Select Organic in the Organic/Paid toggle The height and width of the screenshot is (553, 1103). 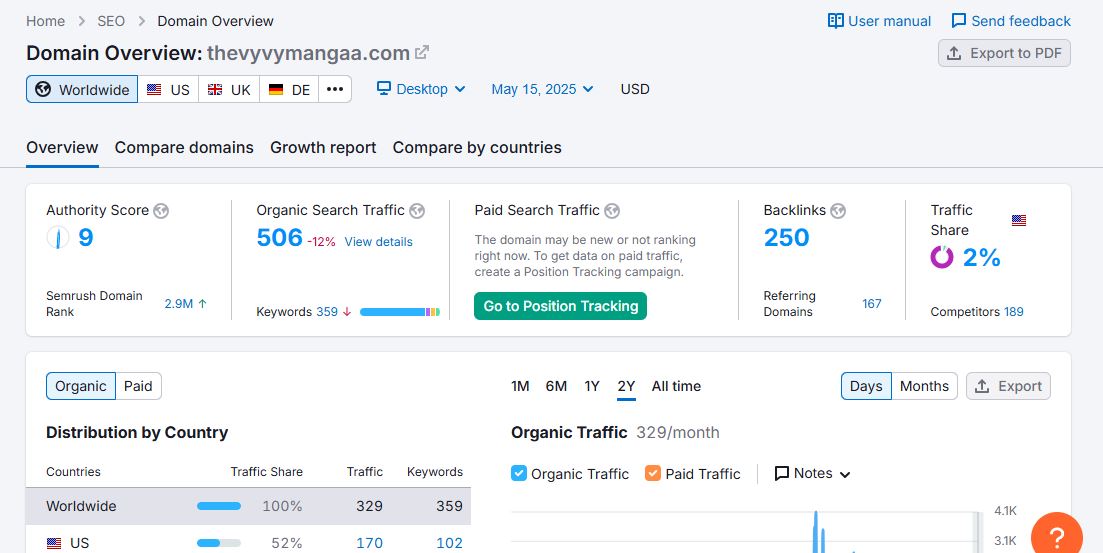(x=81, y=386)
